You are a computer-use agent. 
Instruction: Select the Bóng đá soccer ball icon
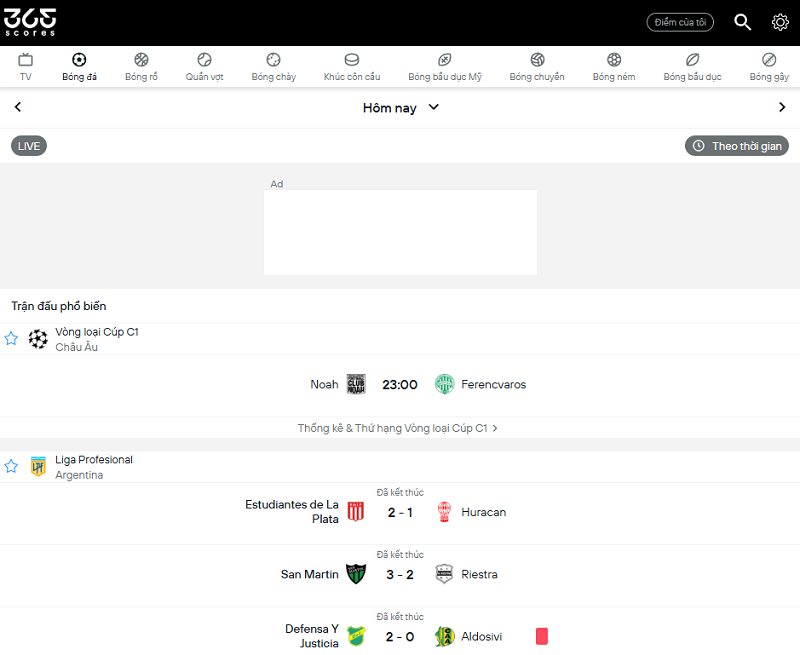click(79, 60)
